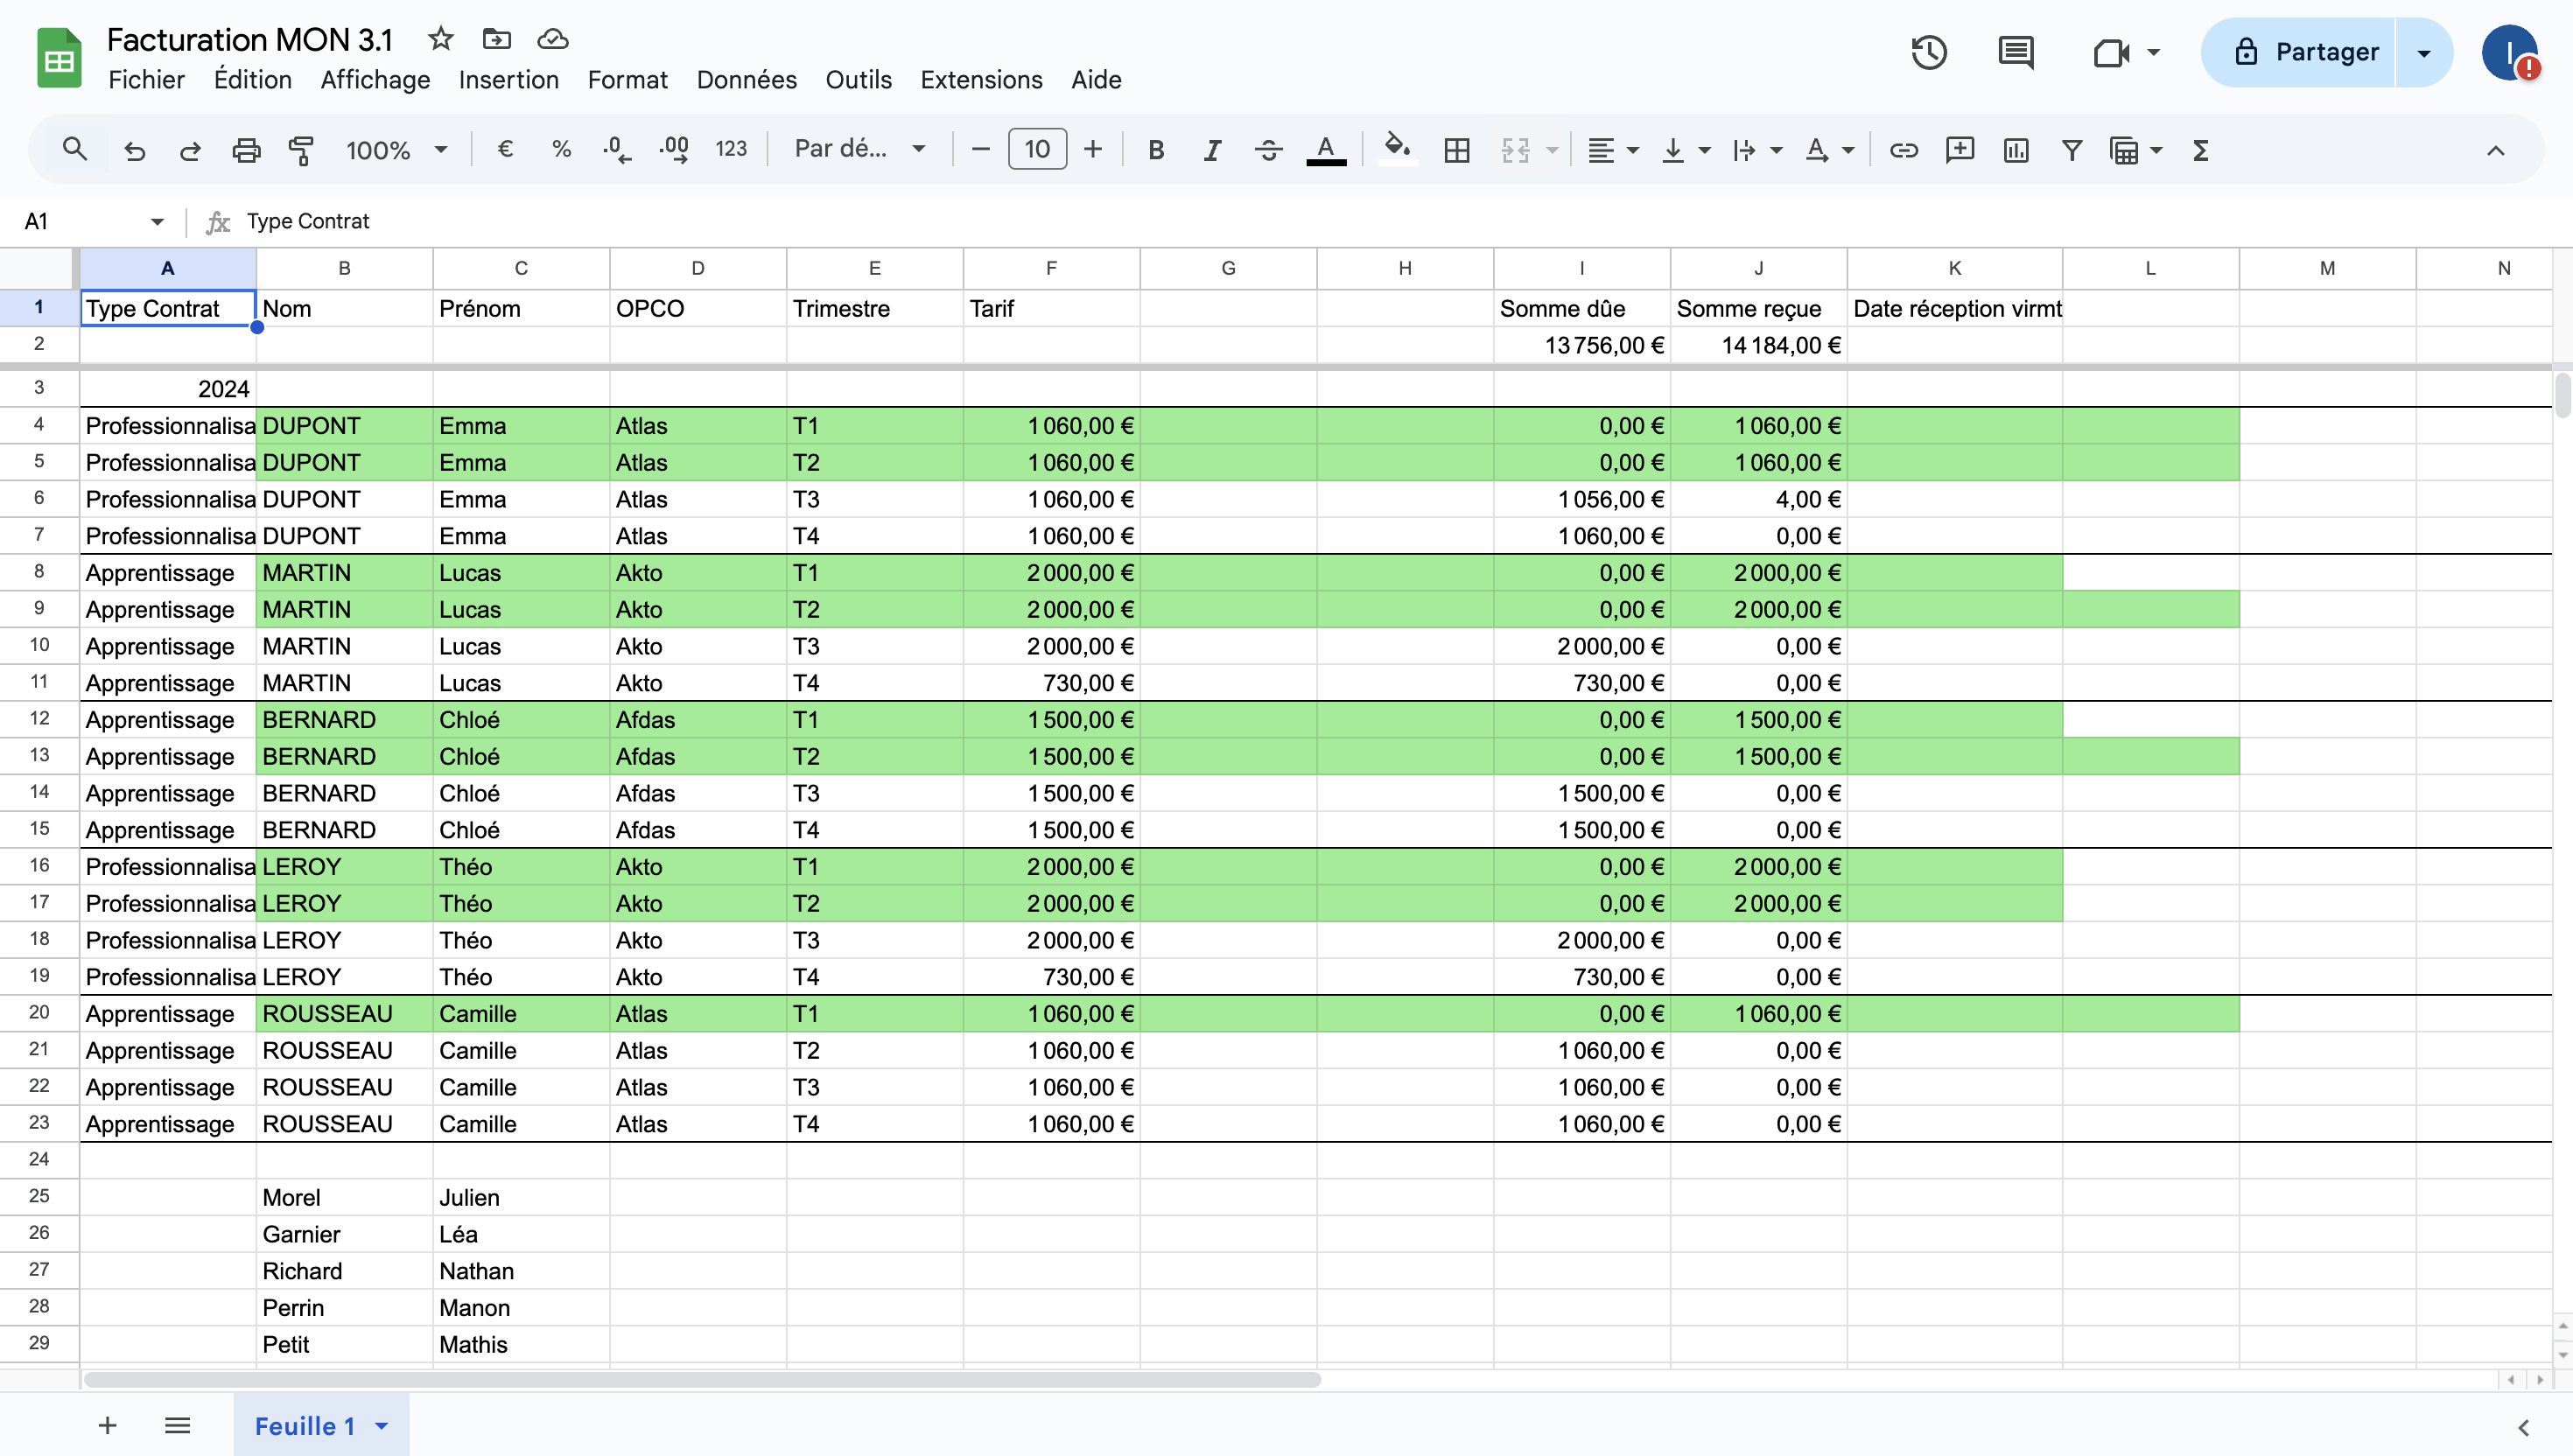Image resolution: width=2573 pixels, height=1456 pixels.
Task: Click the borders grid icon
Action: [1457, 150]
